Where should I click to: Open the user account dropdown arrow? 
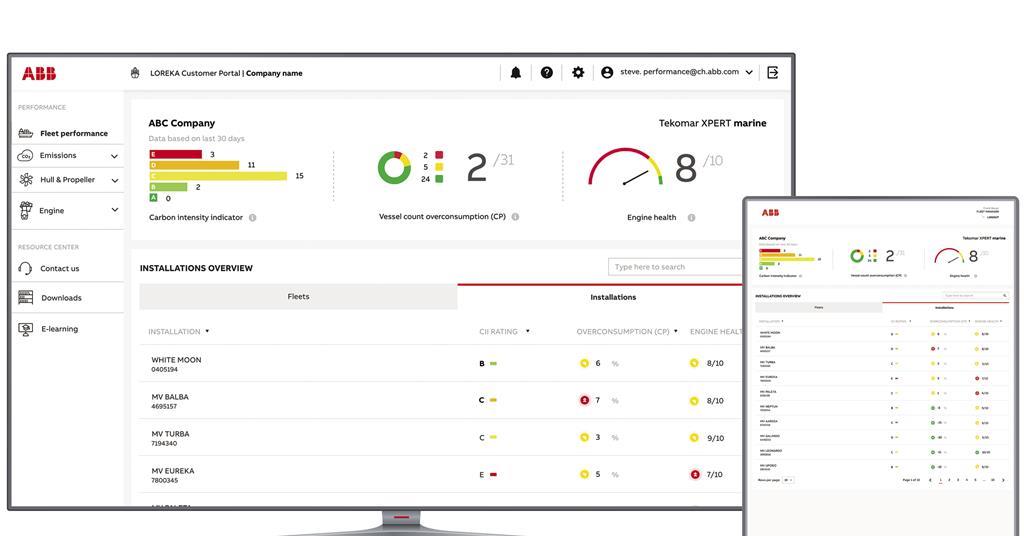tap(749, 72)
